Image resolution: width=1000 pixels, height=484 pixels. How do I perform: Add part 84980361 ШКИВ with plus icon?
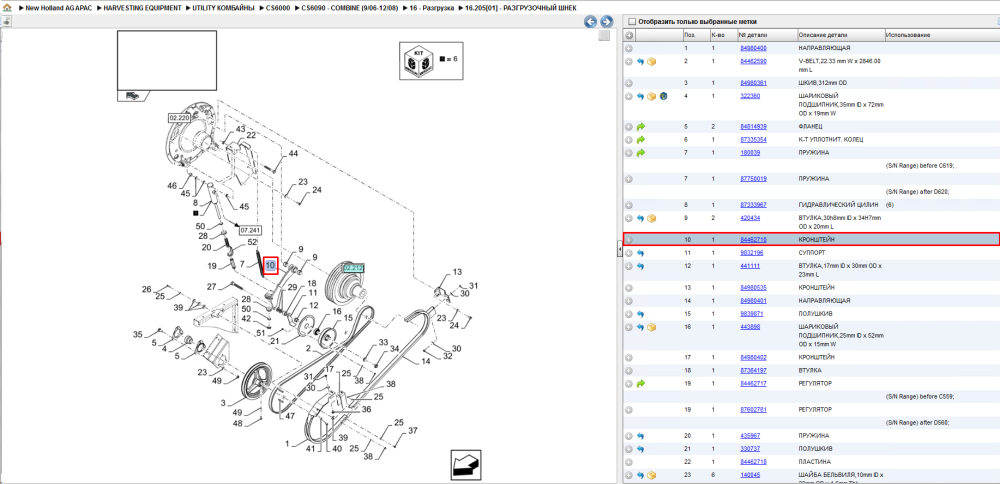pyautogui.click(x=629, y=83)
